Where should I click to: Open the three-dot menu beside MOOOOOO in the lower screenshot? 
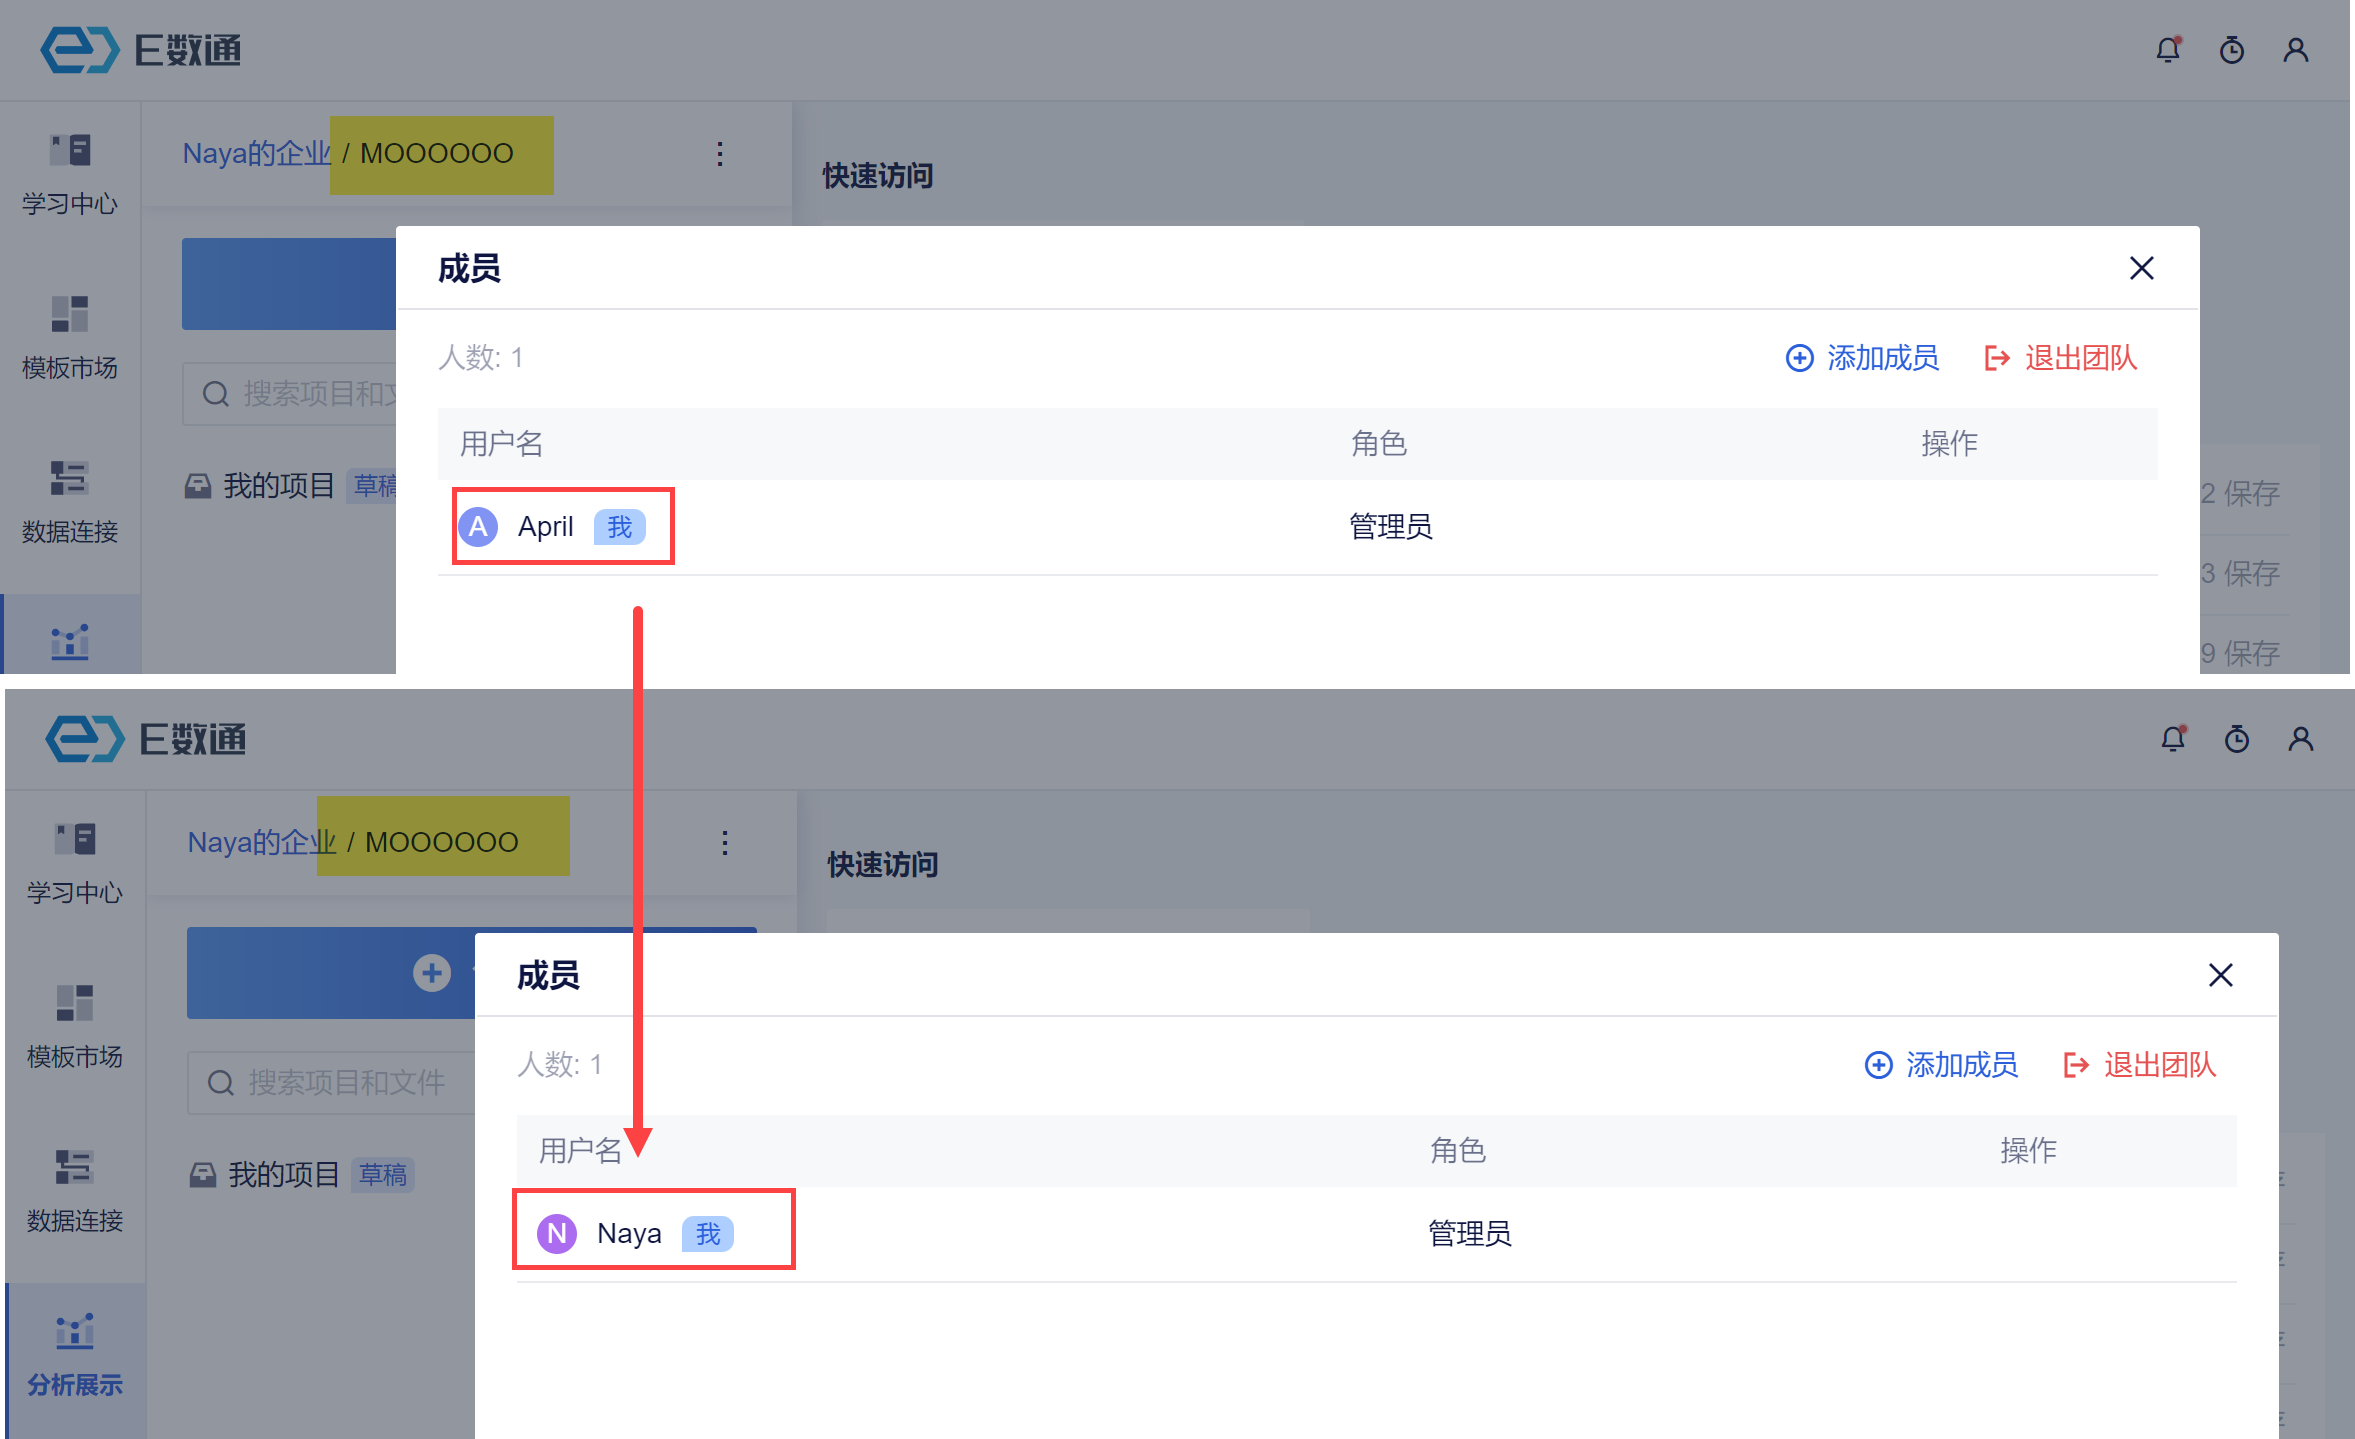click(x=725, y=842)
